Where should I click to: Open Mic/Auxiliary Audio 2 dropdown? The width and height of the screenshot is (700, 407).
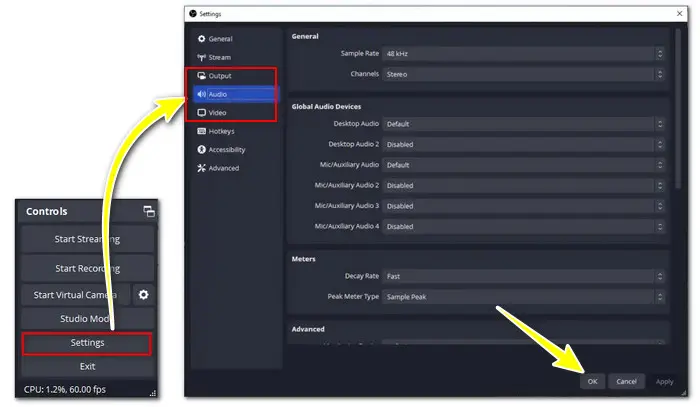pyautogui.click(x=523, y=186)
